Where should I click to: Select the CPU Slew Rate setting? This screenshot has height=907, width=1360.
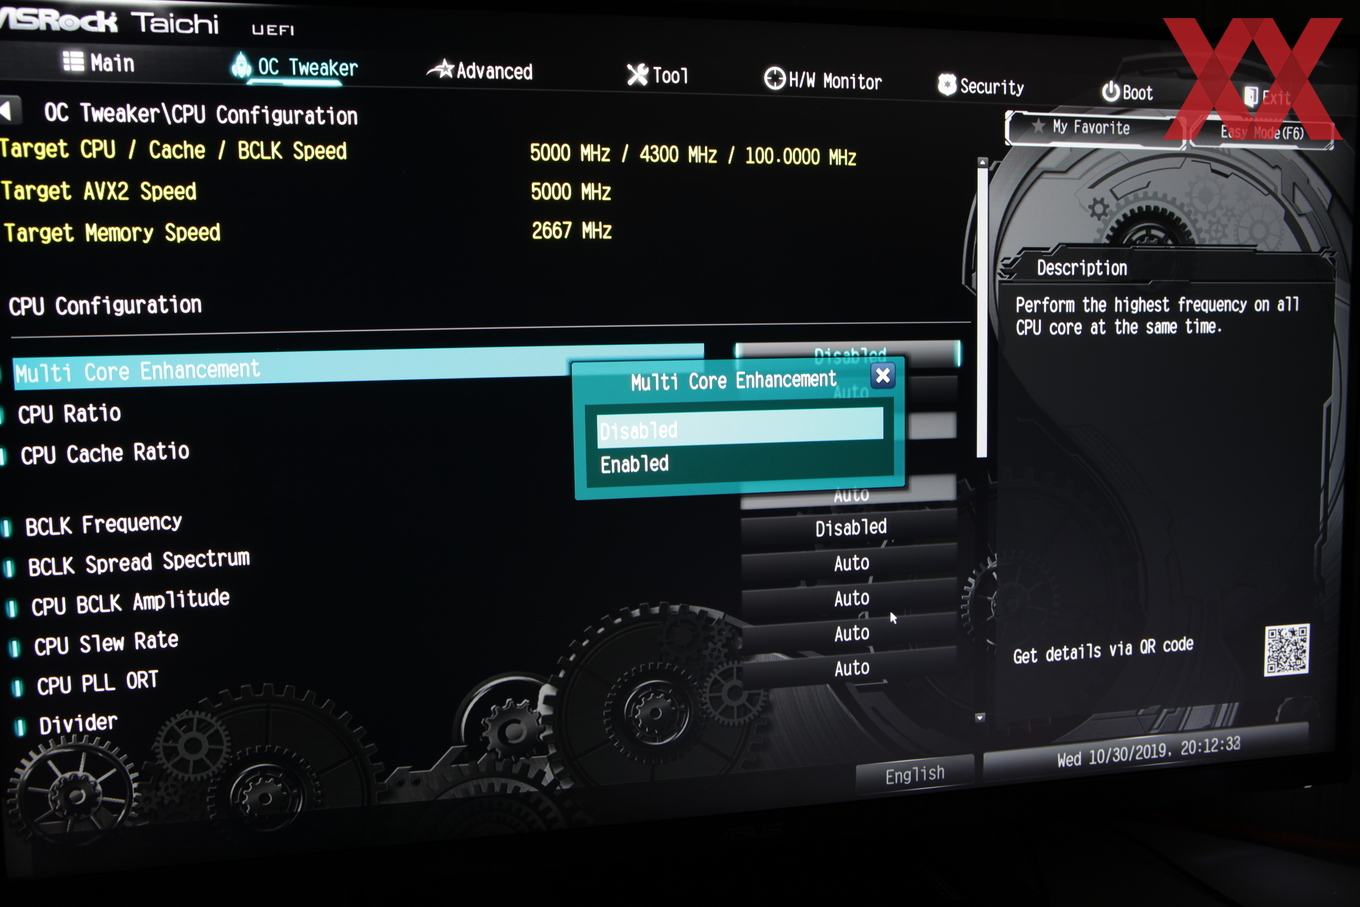[106, 643]
